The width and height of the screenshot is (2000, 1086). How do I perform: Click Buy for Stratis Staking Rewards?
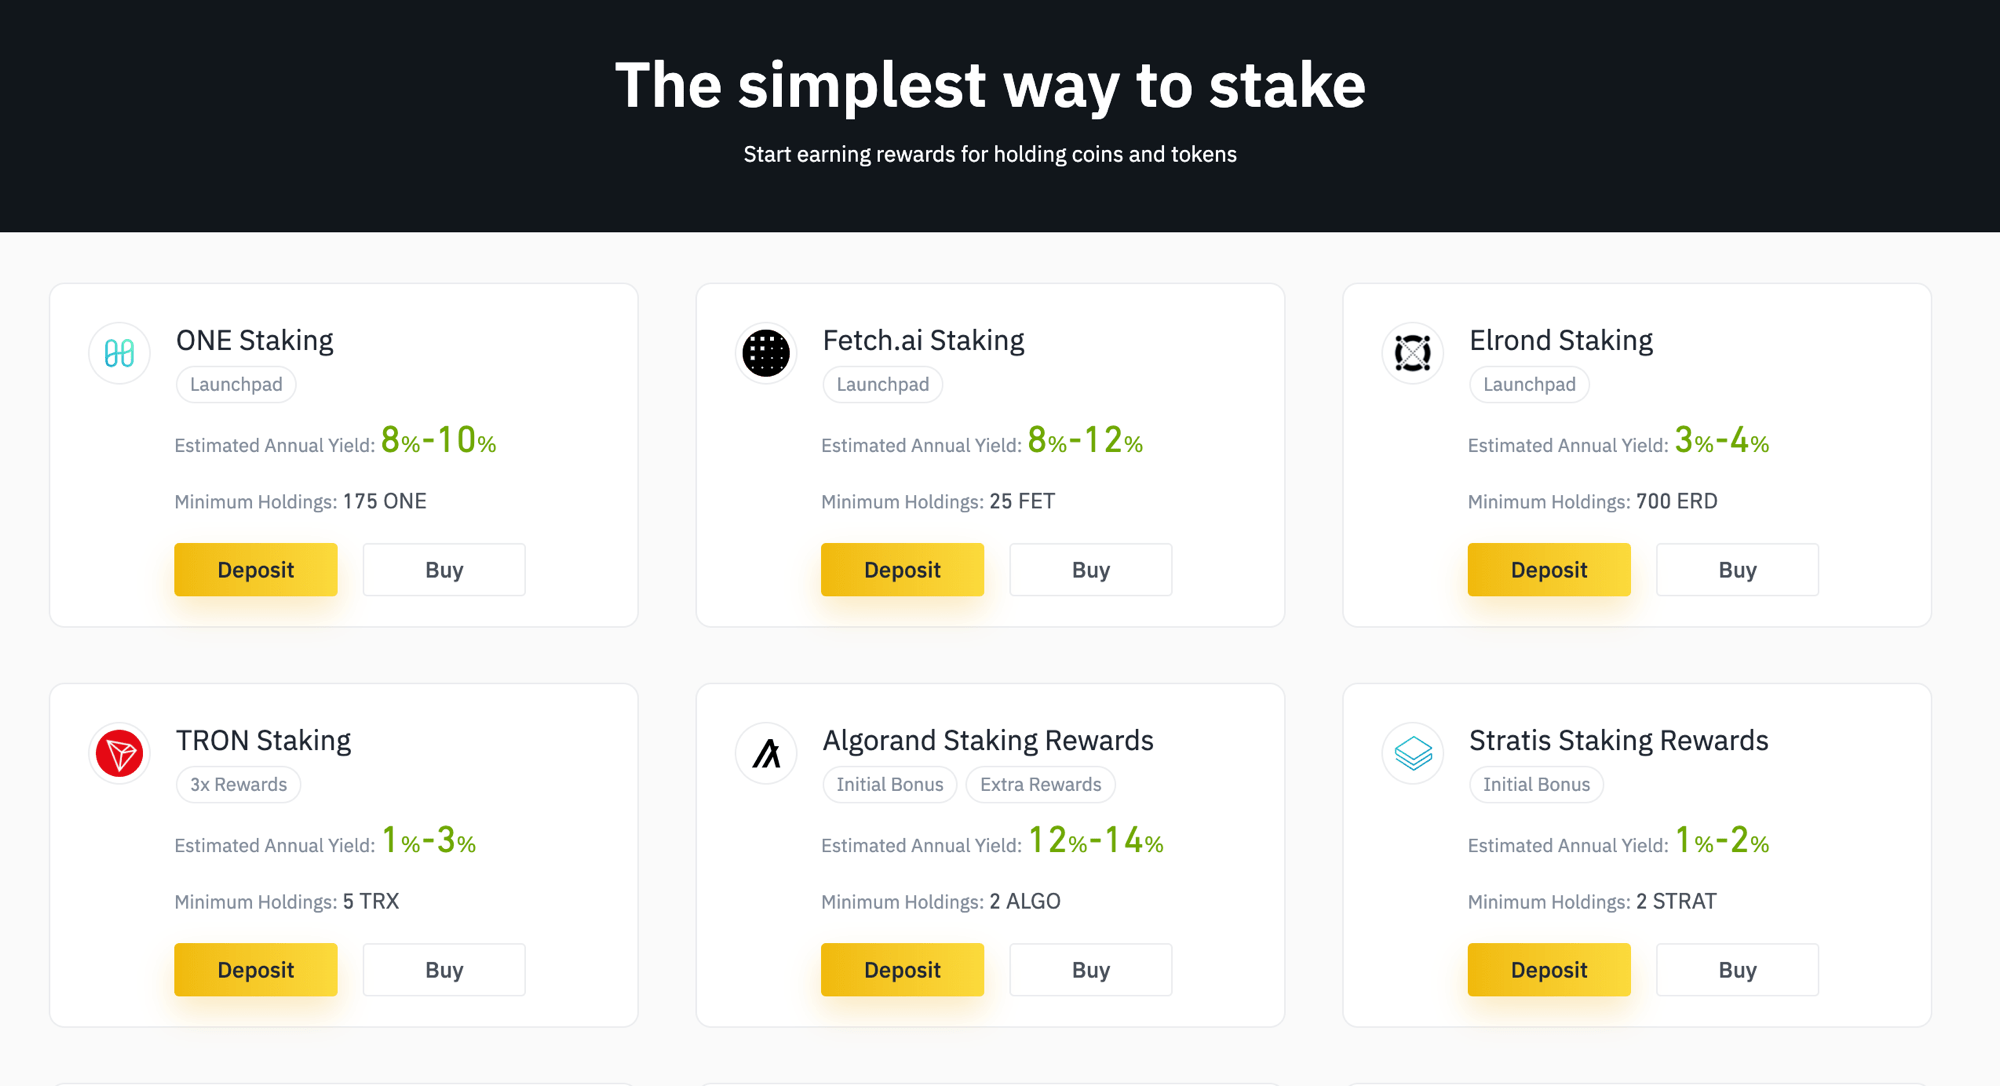(1737, 969)
